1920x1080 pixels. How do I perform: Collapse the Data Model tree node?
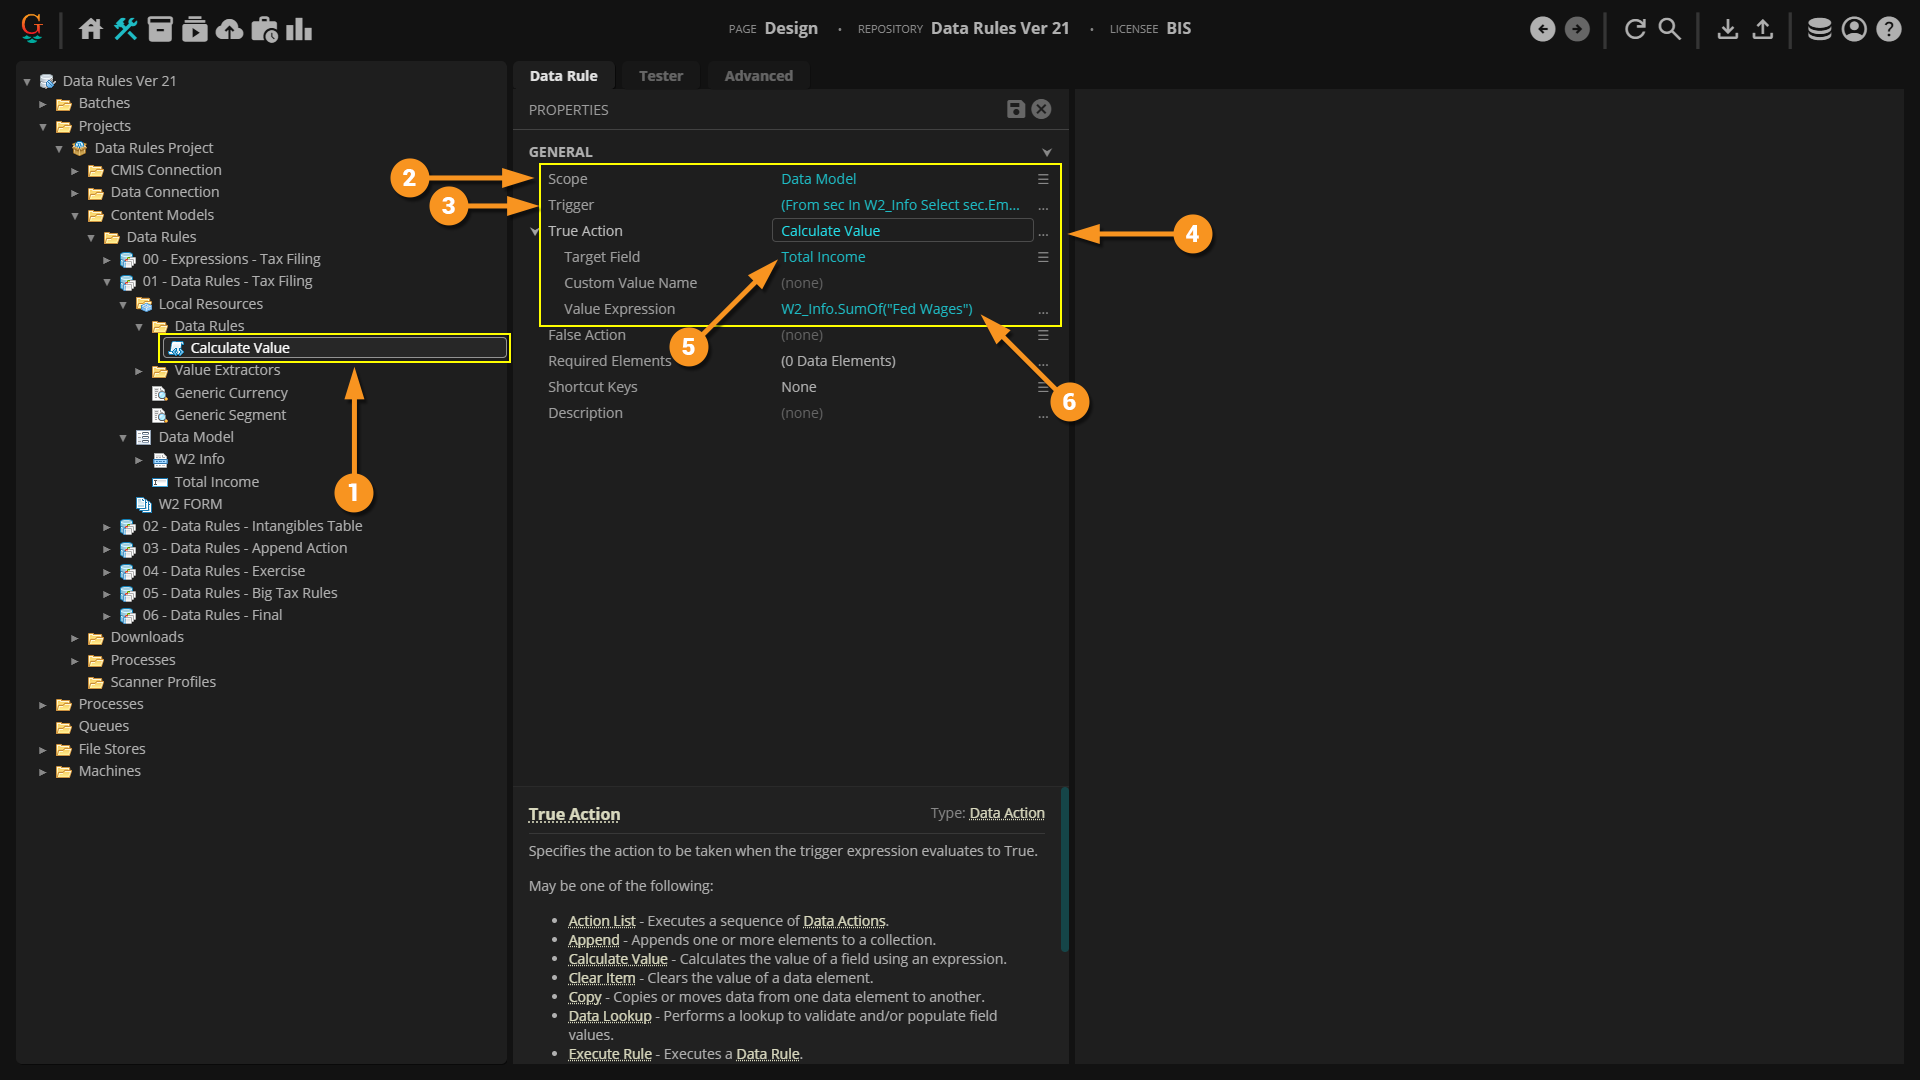click(x=123, y=438)
